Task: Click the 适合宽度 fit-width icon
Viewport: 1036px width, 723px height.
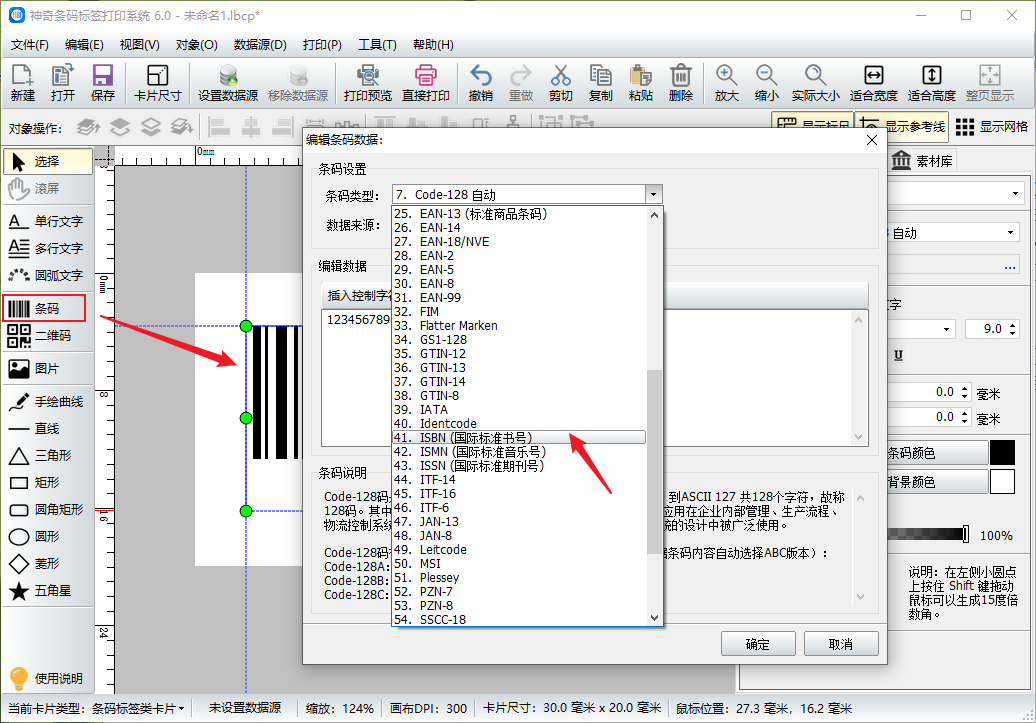Action: point(874,80)
